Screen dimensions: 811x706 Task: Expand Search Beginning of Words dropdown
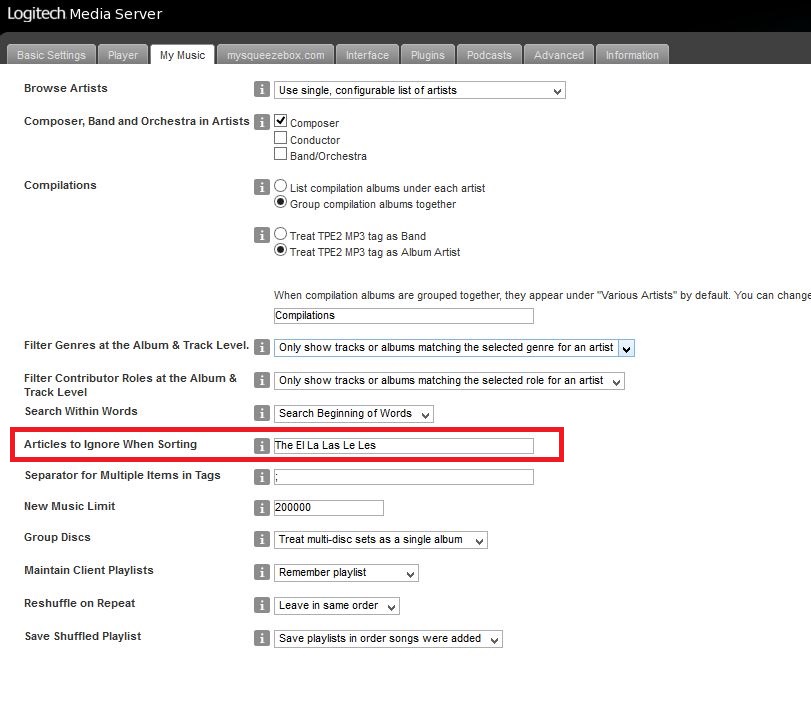[354, 414]
